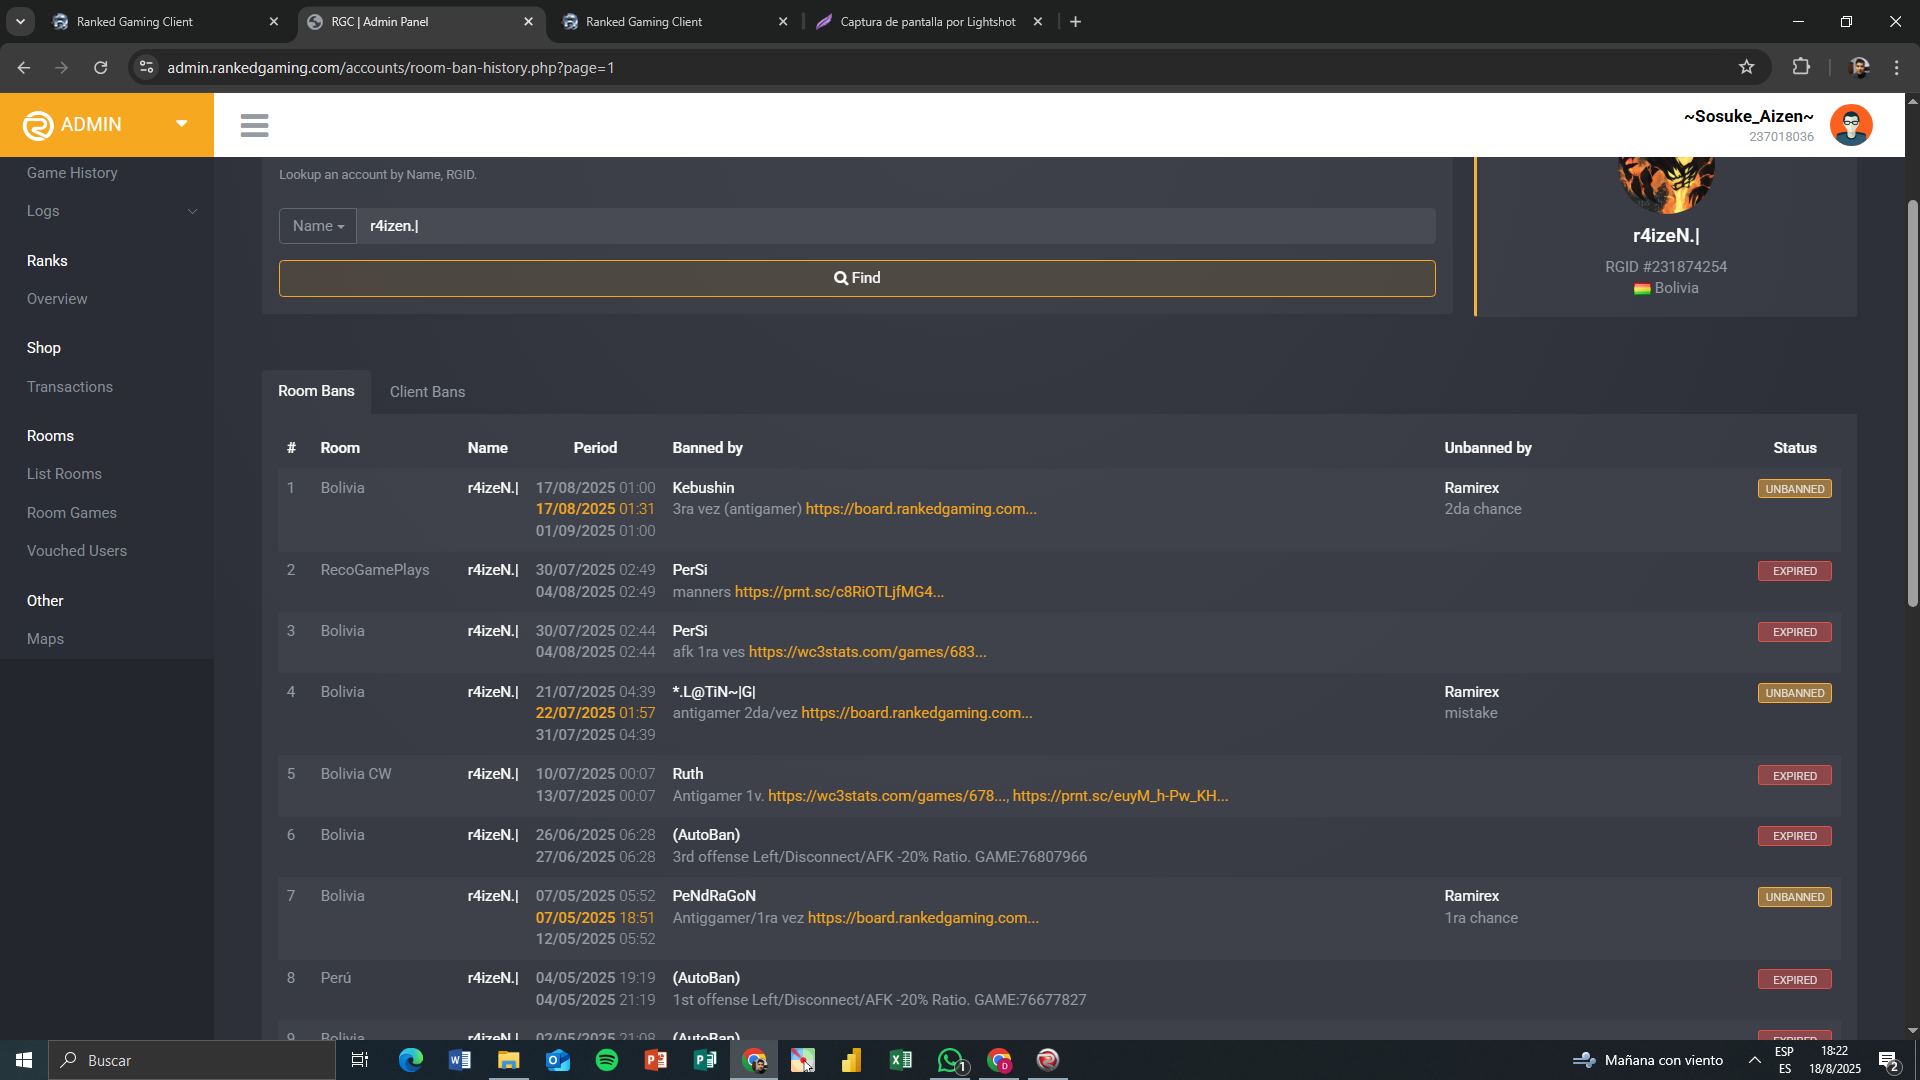Open PeNdRaGoN's board.rankedgaming.com ban link
Viewport: 1920px width, 1080px height.
[x=923, y=918]
